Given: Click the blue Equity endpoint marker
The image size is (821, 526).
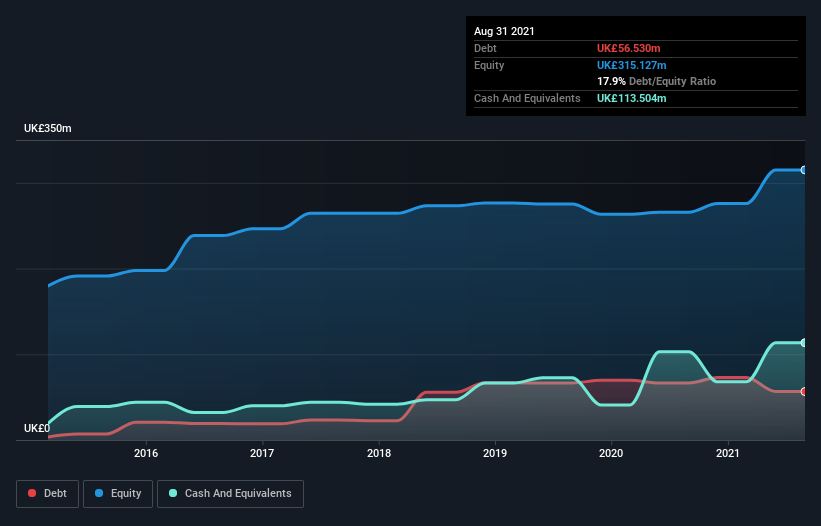Looking at the screenshot, I should pyautogui.click(x=804, y=170).
